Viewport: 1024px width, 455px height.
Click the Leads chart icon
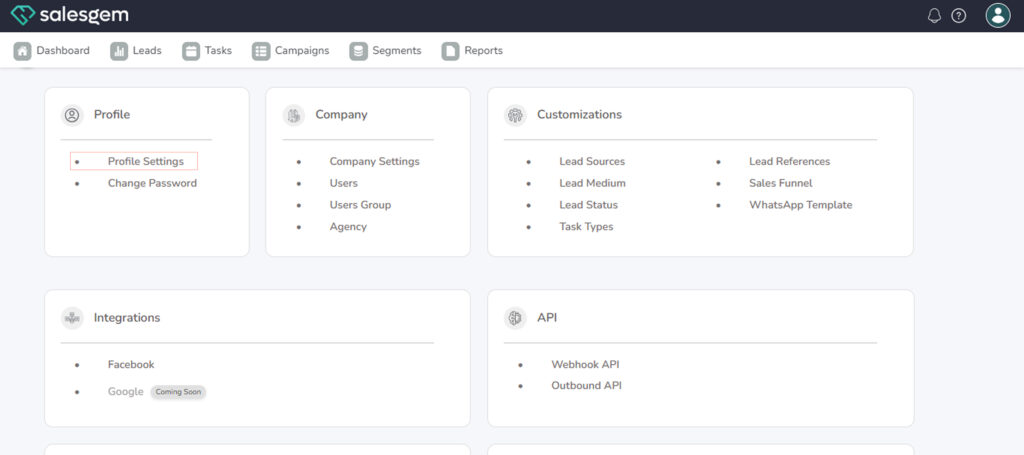(119, 51)
